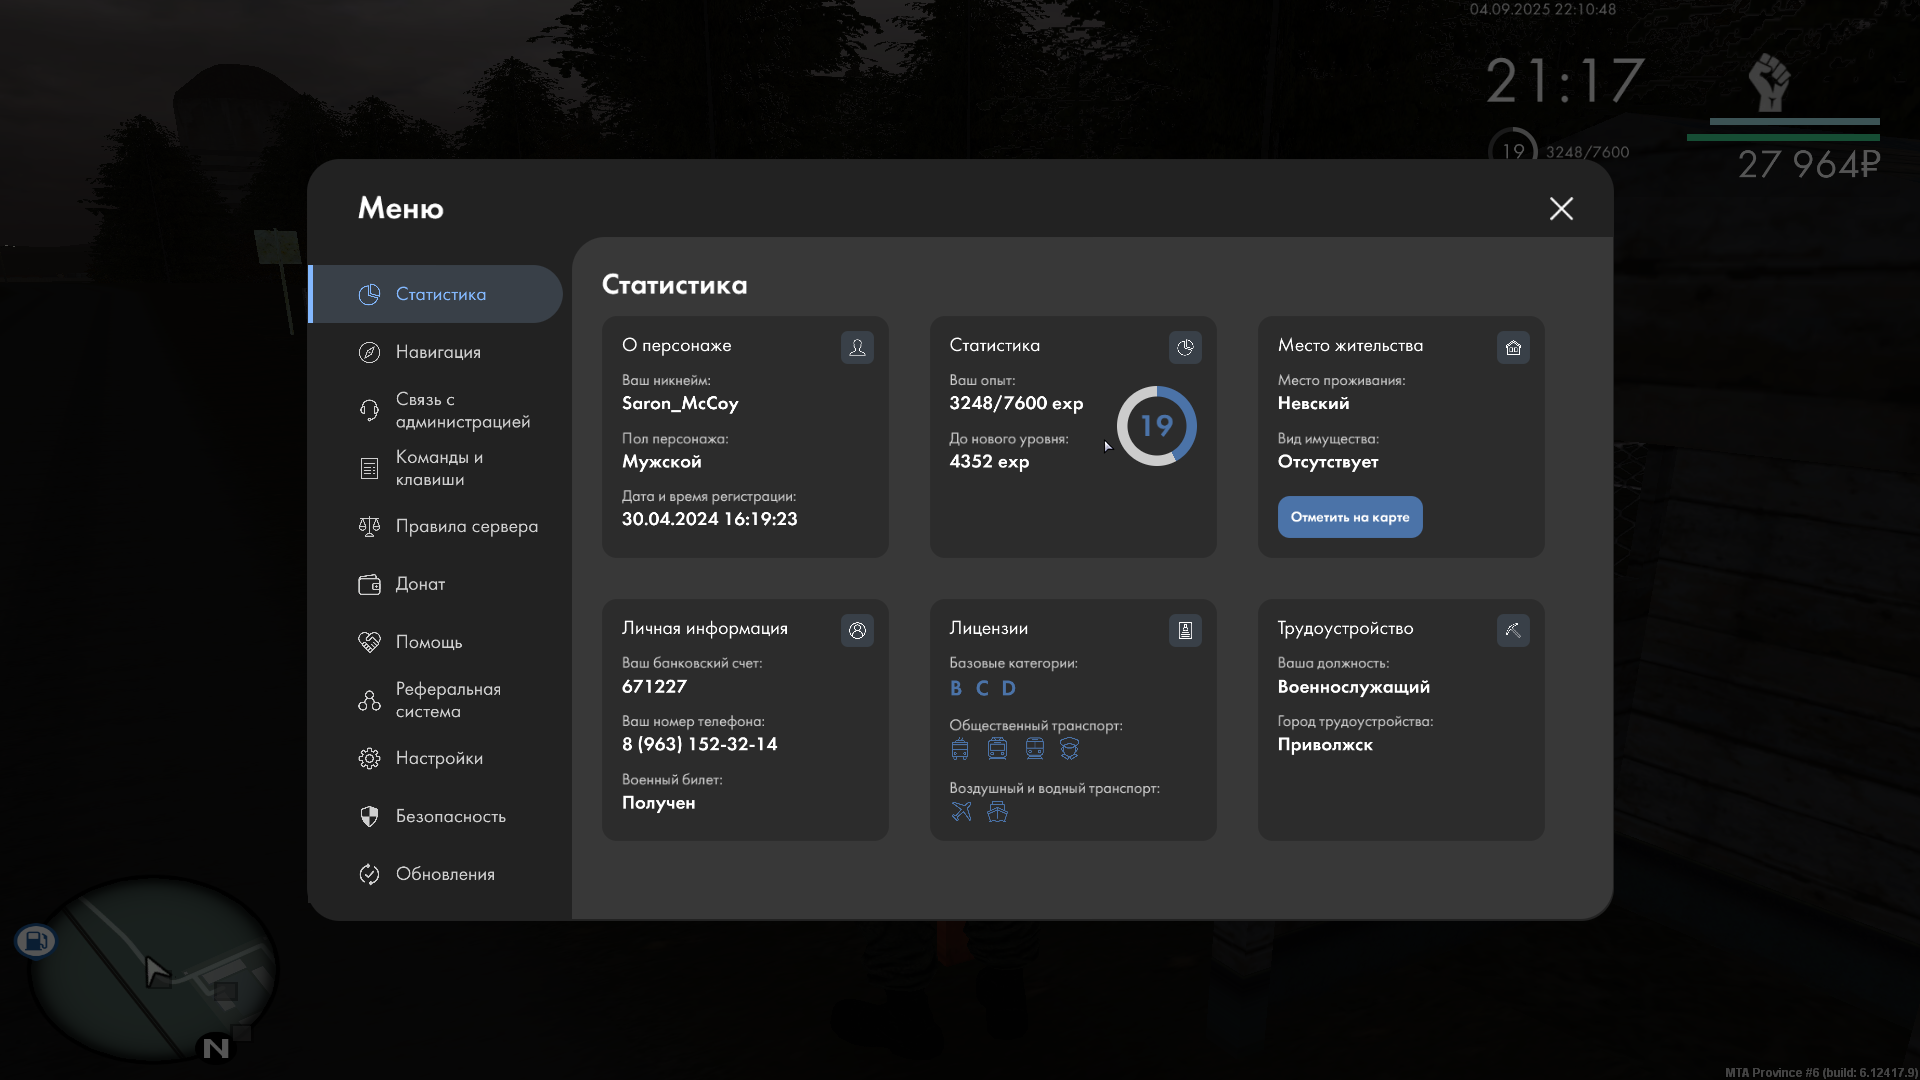
Task: Click the pie chart icon in Статистика card
Action: tap(1185, 347)
